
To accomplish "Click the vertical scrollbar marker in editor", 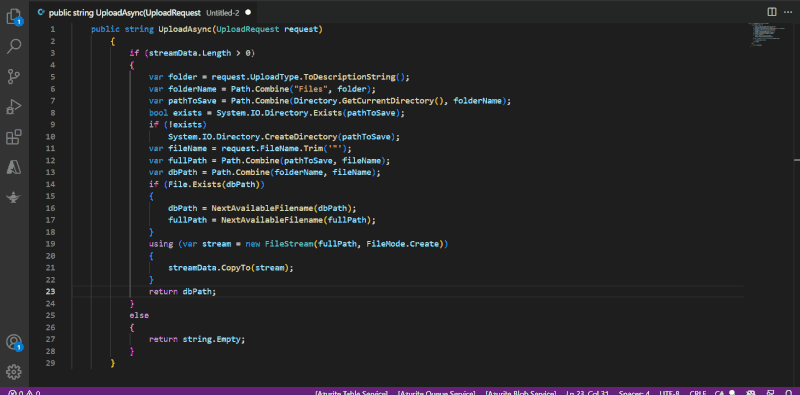I will click(x=797, y=160).
